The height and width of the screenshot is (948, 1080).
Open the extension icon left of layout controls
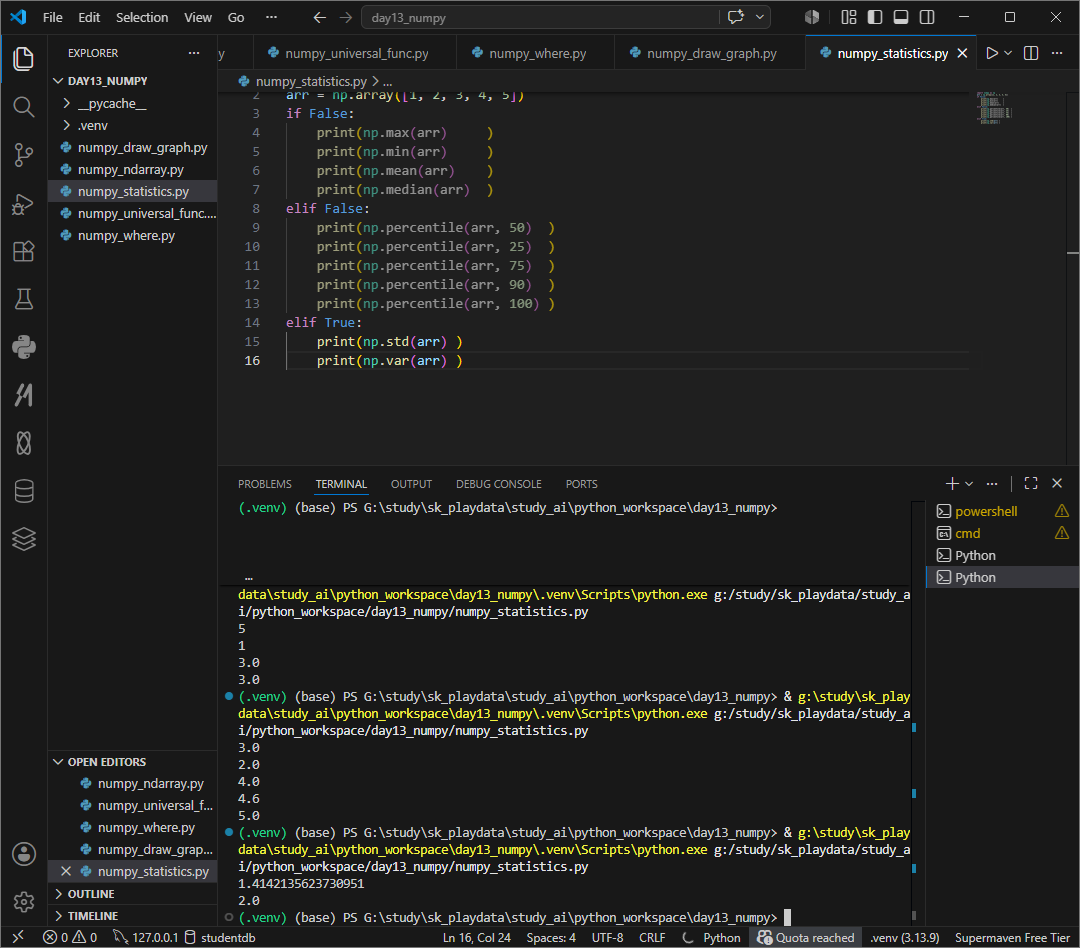coord(812,17)
